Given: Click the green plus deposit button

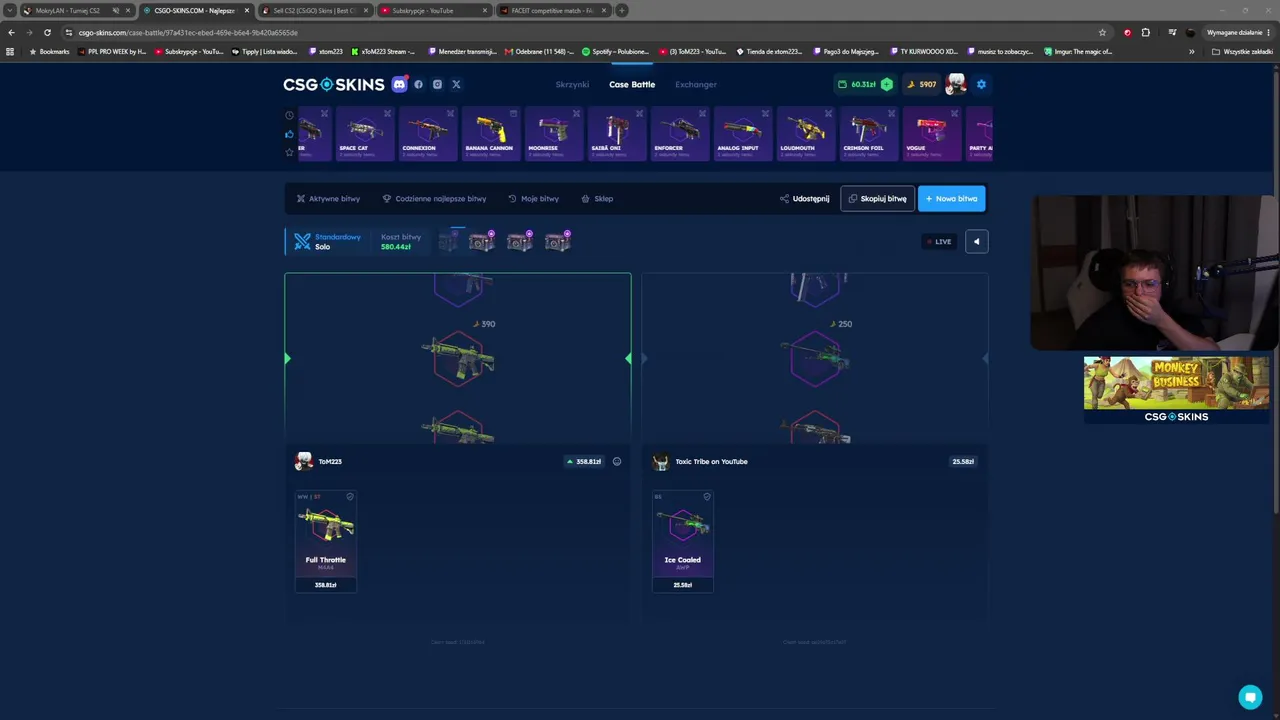Looking at the screenshot, I should (886, 84).
